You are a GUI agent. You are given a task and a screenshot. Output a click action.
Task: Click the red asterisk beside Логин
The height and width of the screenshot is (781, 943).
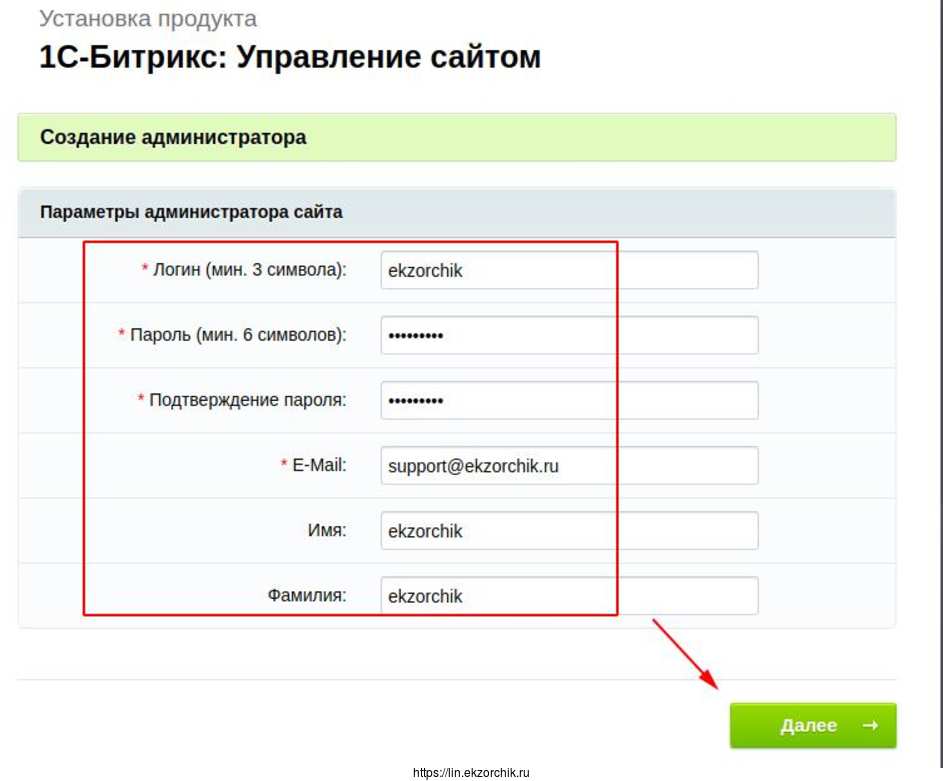tap(145, 269)
